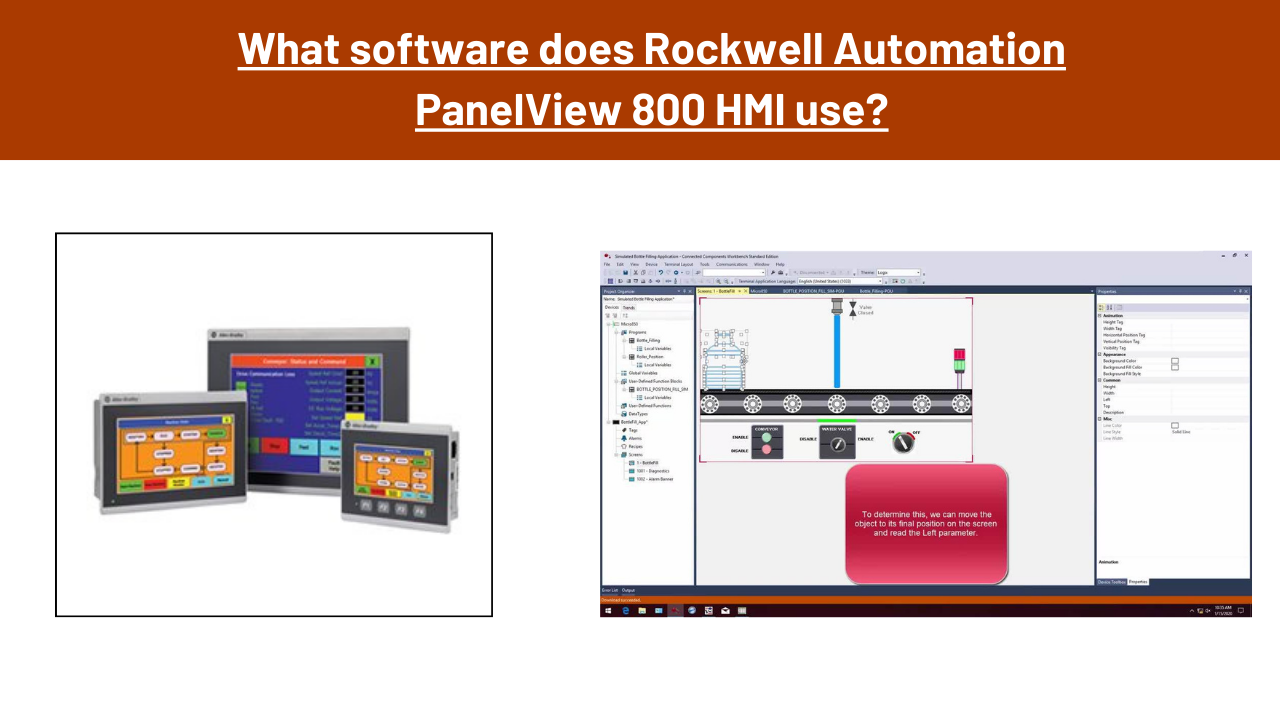Image resolution: width=1280 pixels, height=720 pixels.
Task: Click the Rockwell PanelView 800 title link
Action: (652, 79)
